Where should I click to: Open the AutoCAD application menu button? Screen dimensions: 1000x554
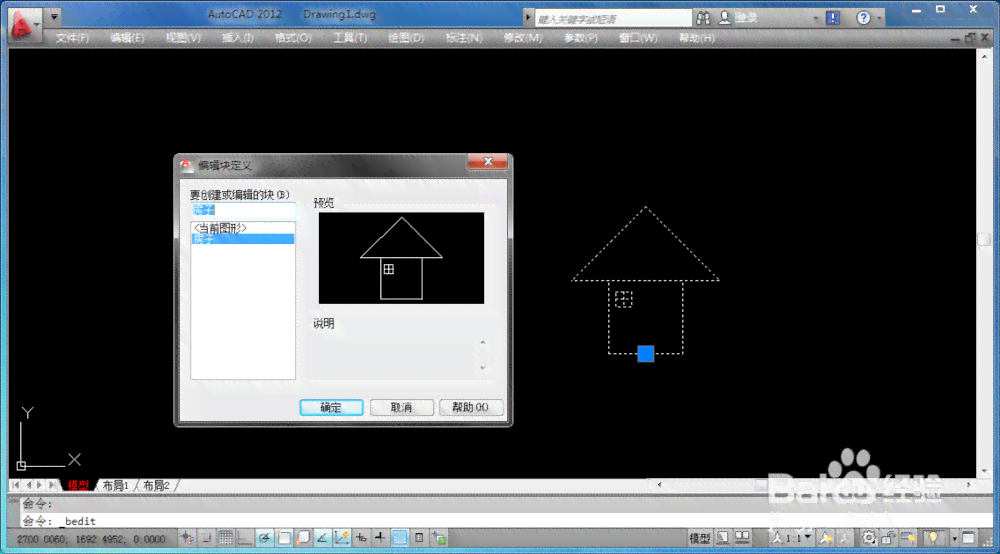coord(24,24)
